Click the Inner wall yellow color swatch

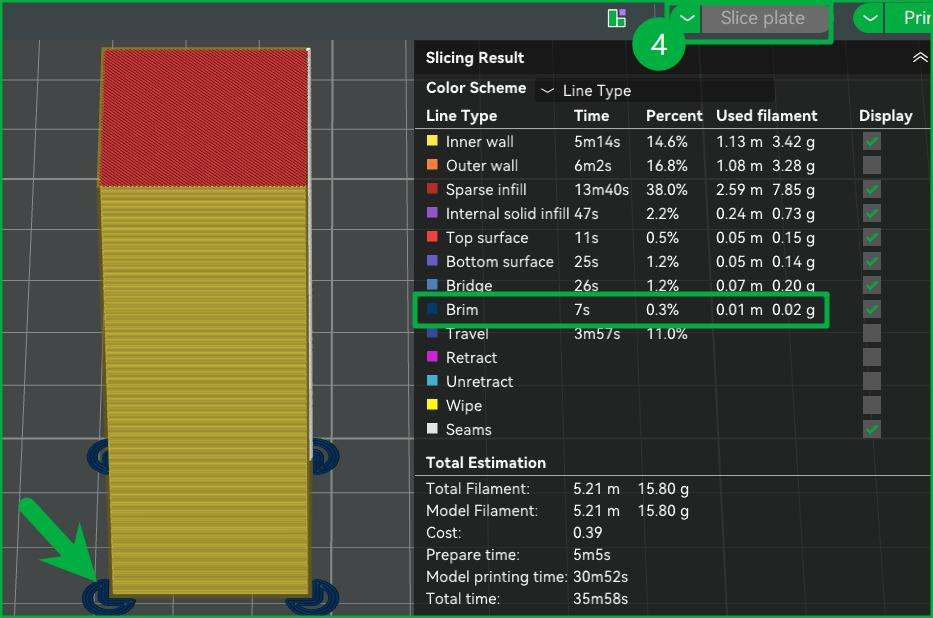tap(433, 141)
